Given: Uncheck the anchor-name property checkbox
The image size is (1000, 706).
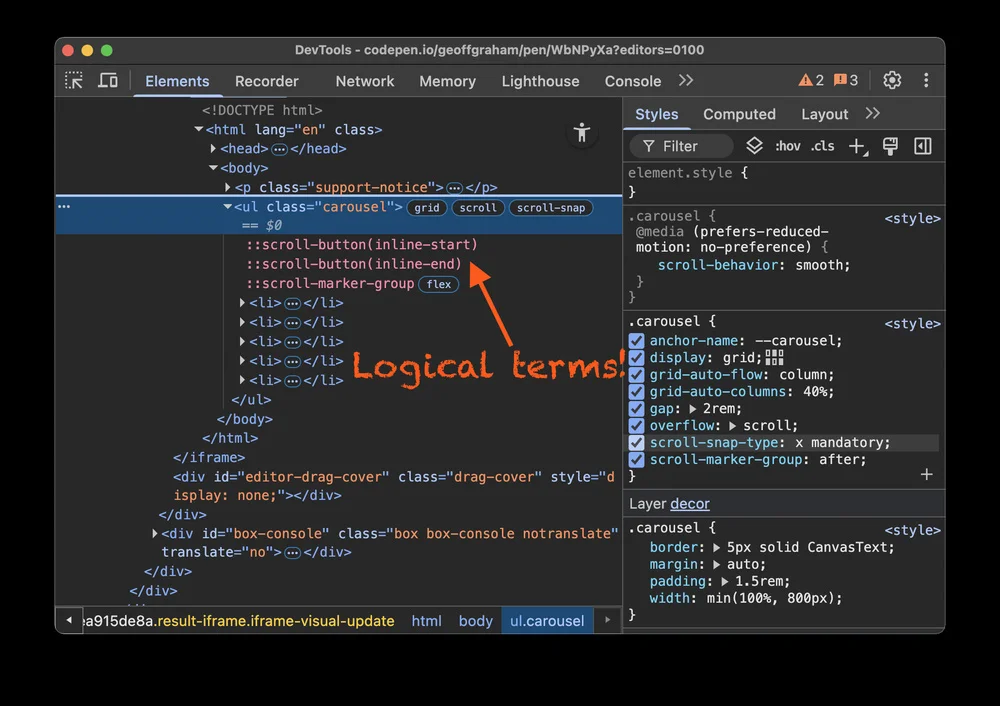Looking at the screenshot, I should click(636, 341).
